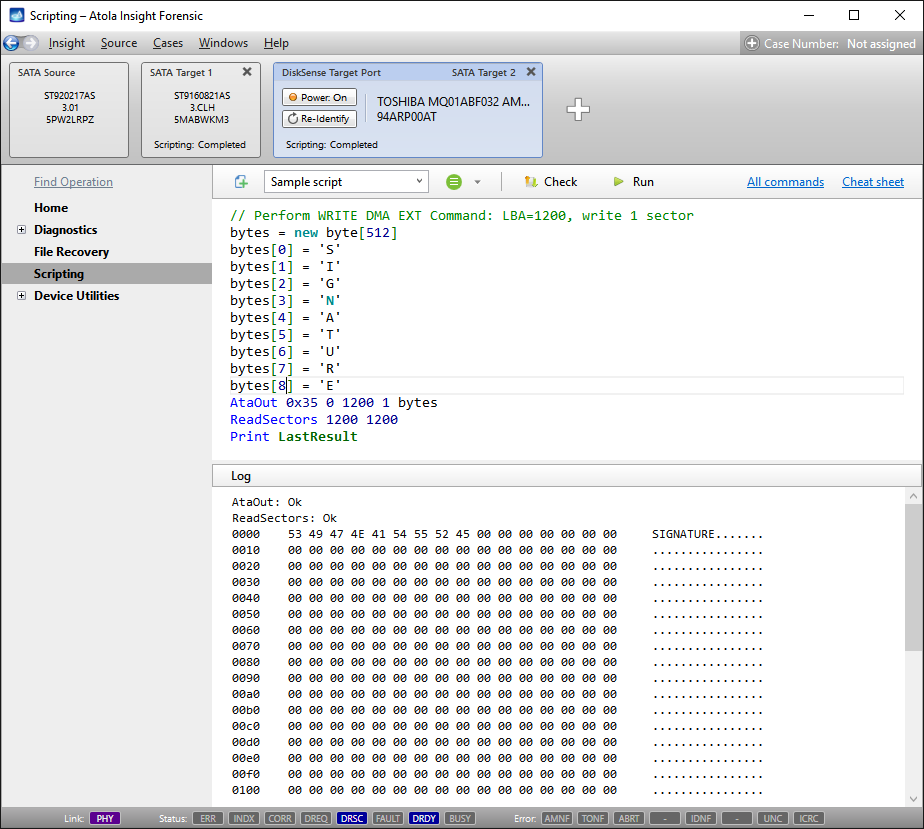Click the Print LastResult script line
Viewport: 924px width, 829px height.
click(293, 437)
